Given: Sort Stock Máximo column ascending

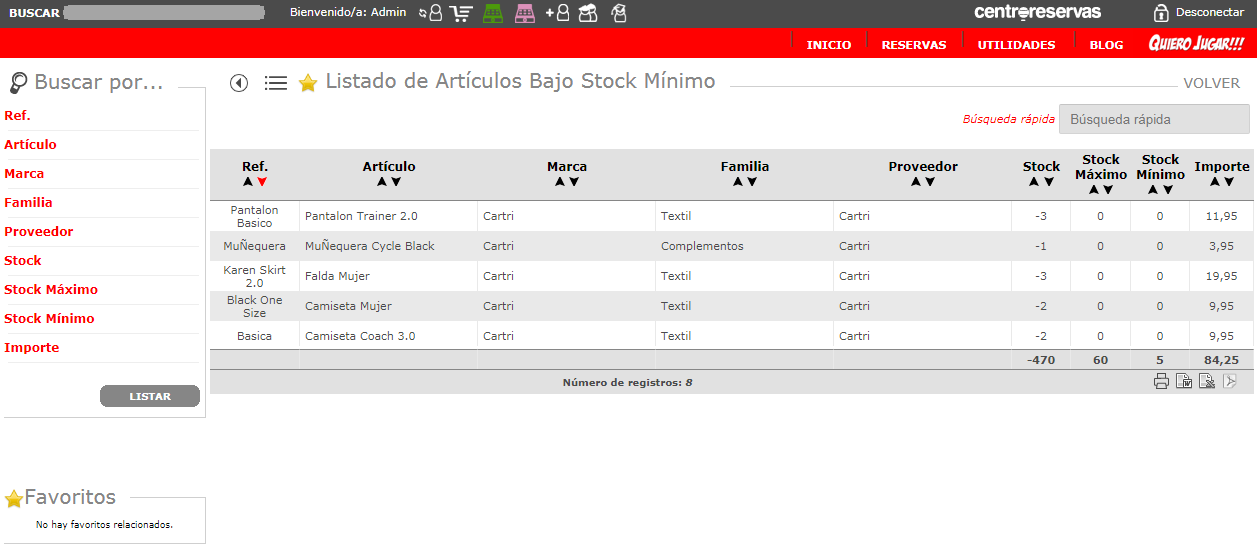Looking at the screenshot, I should point(1094,189).
